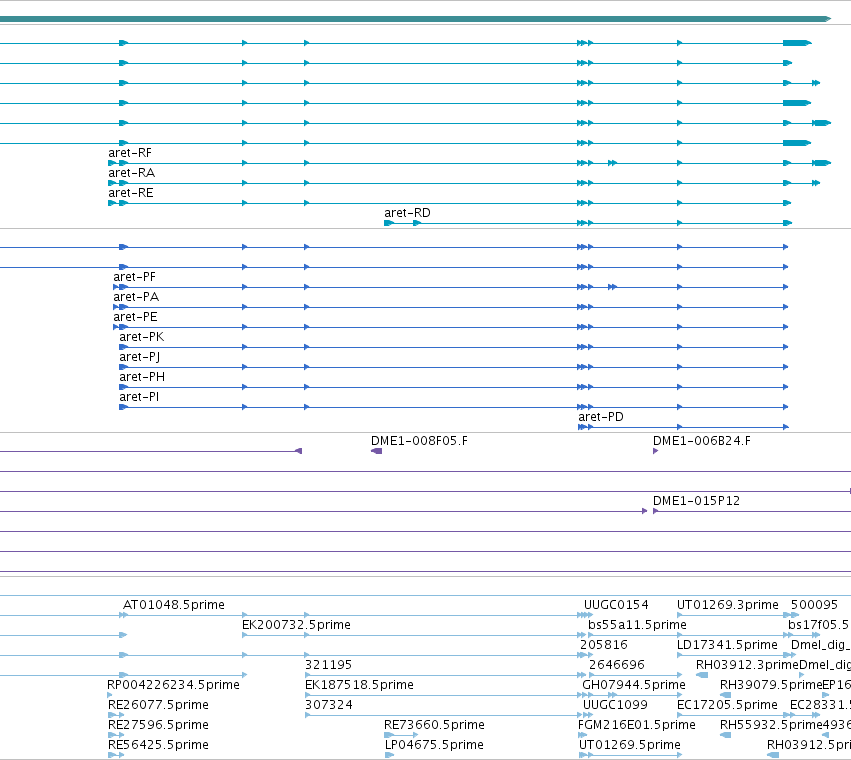Select the RE73660.5prime label
The width and height of the screenshot is (851, 760).
(x=434, y=725)
